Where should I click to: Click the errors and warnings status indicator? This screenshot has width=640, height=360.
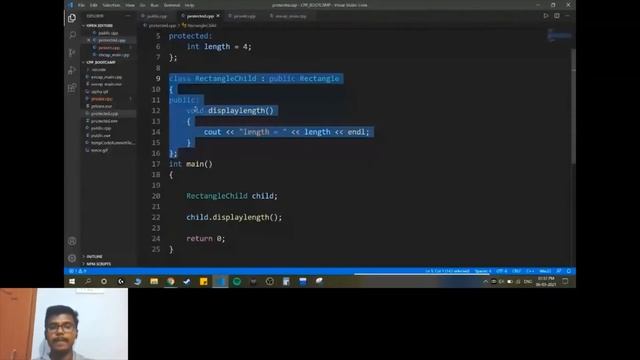tap(78, 271)
